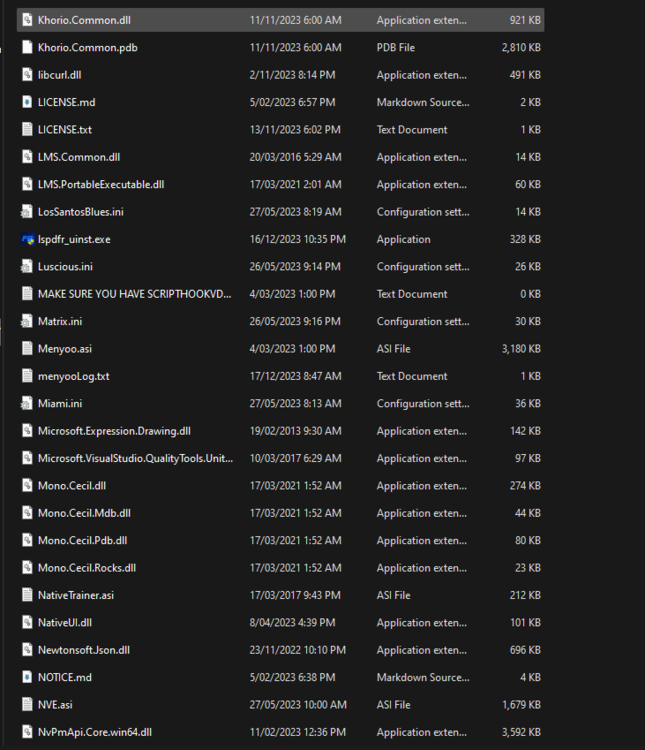Select the file name Matrix.ini
This screenshot has width=645, height=750.
60,321
